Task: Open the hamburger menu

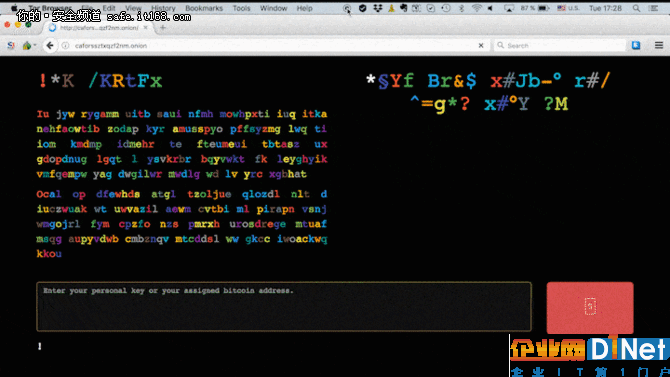Action: tap(658, 45)
